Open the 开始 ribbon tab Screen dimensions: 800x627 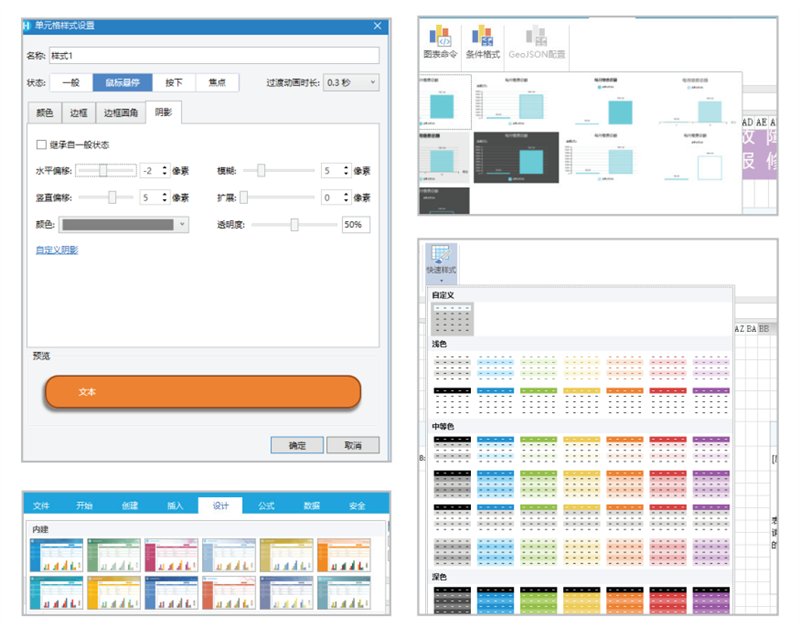click(85, 506)
